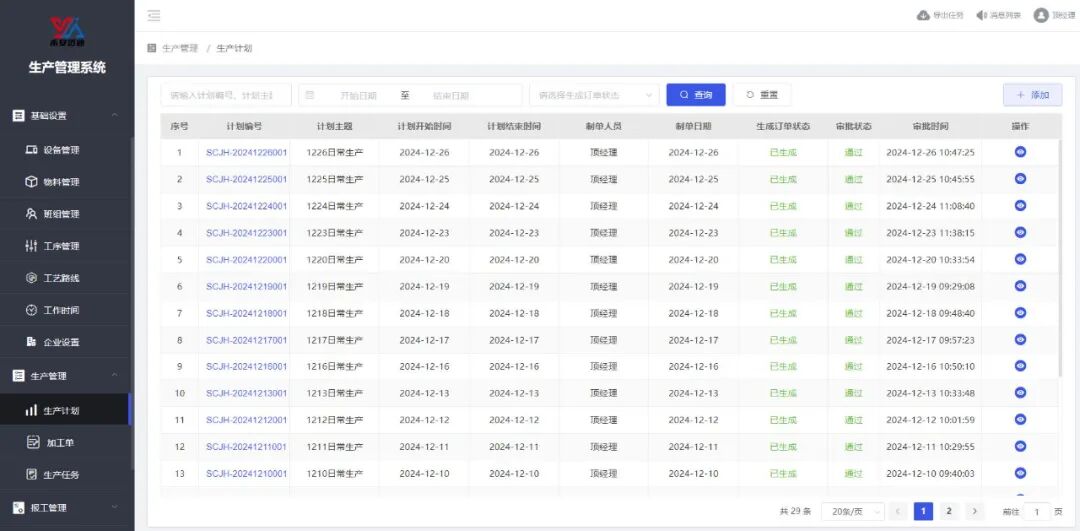1080x531 pixels.
Task: Click the calendar icon in date range
Action: pos(310,95)
